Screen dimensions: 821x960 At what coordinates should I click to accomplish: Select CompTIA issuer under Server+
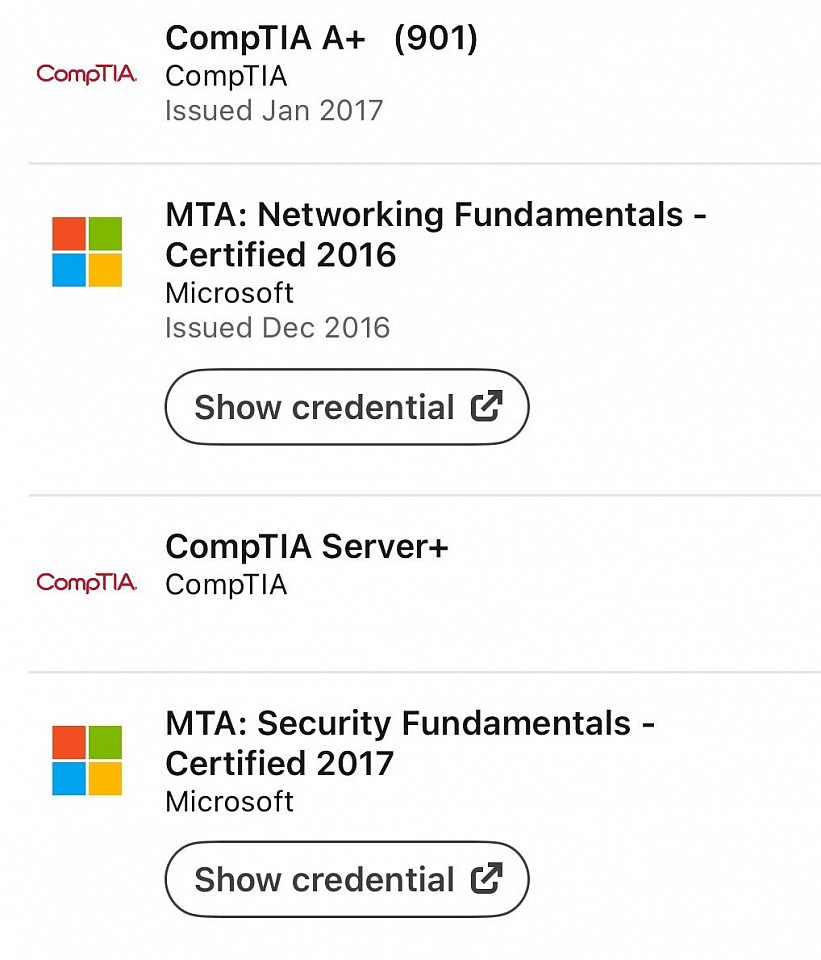pyautogui.click(x=226, y=585)
